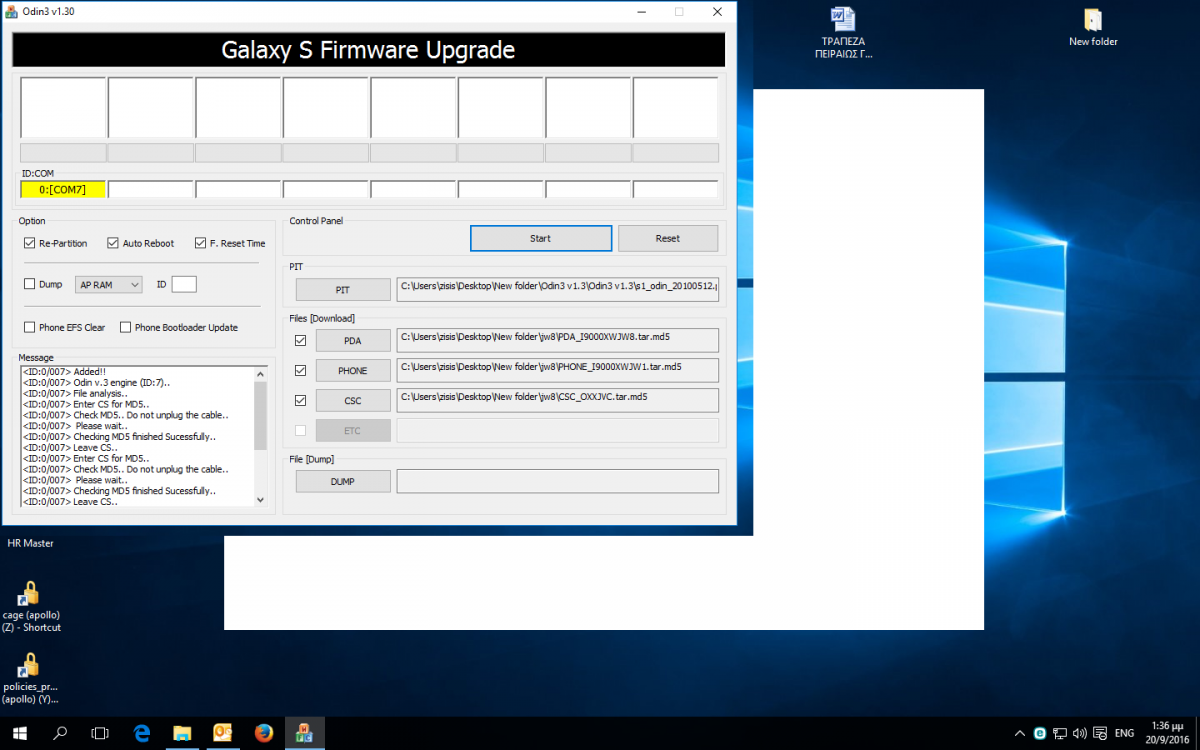Image resolution: width=1200 pixels, height=750 pixels.
Task: Open the network tray icon
Action: [x=1060, y=733]
